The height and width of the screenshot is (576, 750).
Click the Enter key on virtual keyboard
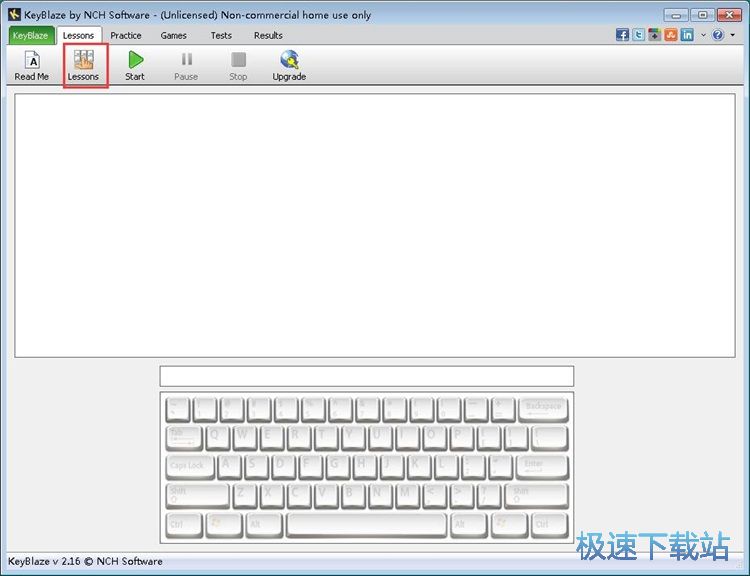point(542,468)
